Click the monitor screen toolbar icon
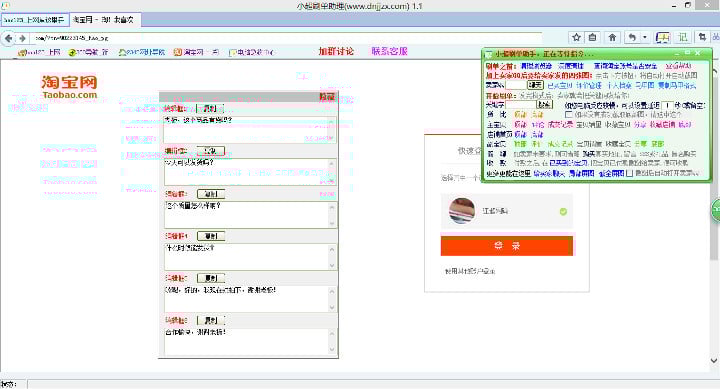Screen dimensions: 720x389 click(662, 37)
